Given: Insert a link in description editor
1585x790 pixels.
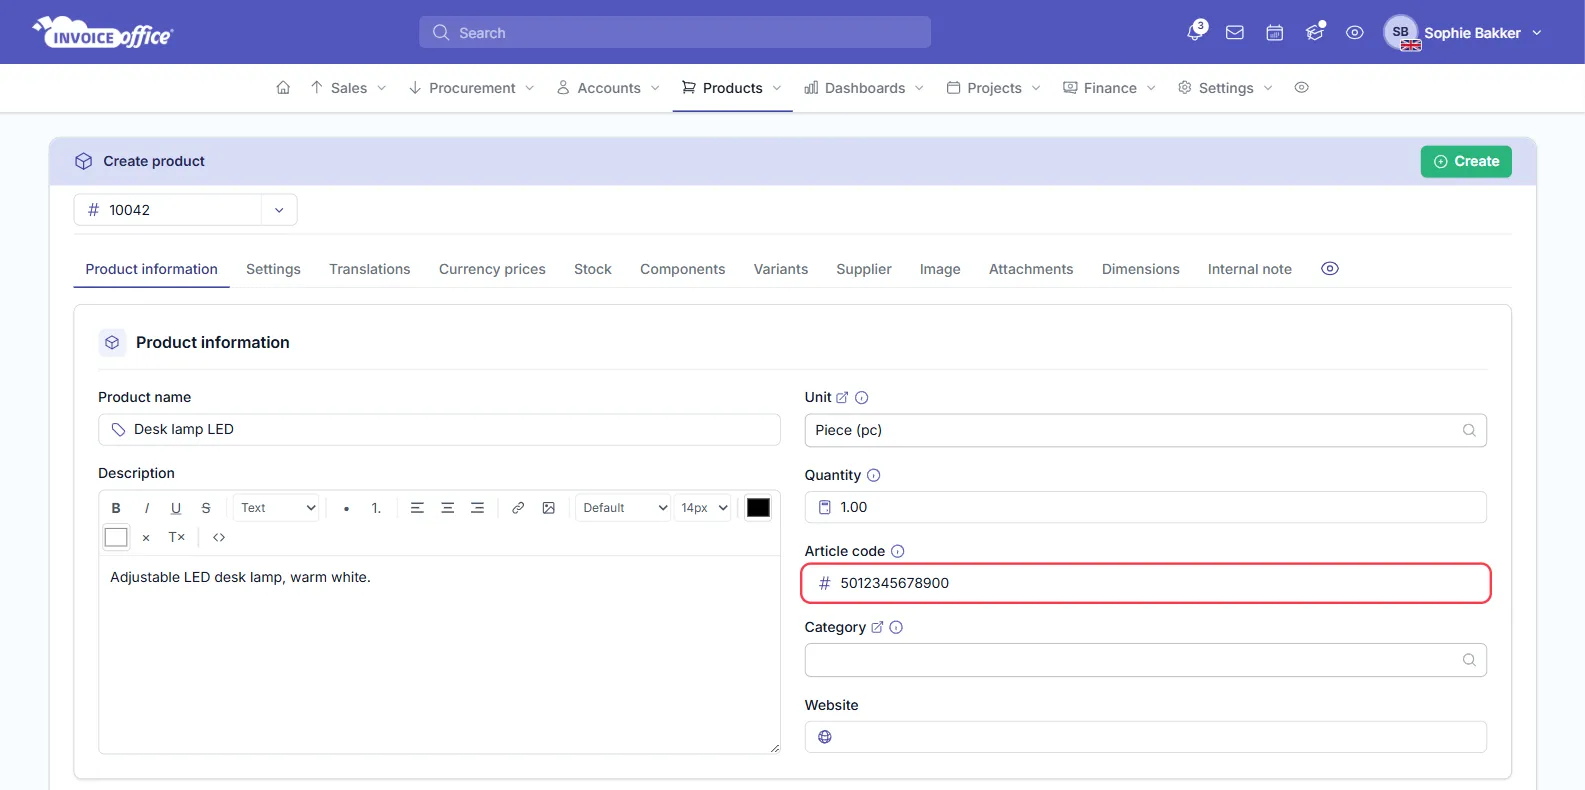Looking at the screenshot, I should [x=518, y=508].
